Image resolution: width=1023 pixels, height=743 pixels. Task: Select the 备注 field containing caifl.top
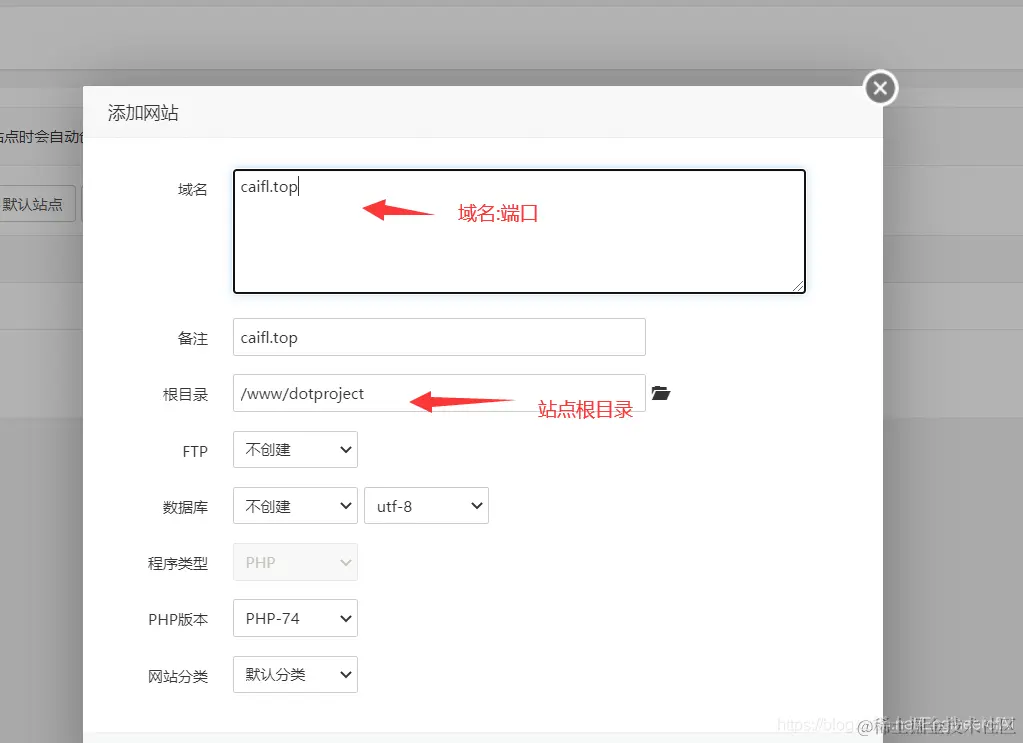(438, 337)
